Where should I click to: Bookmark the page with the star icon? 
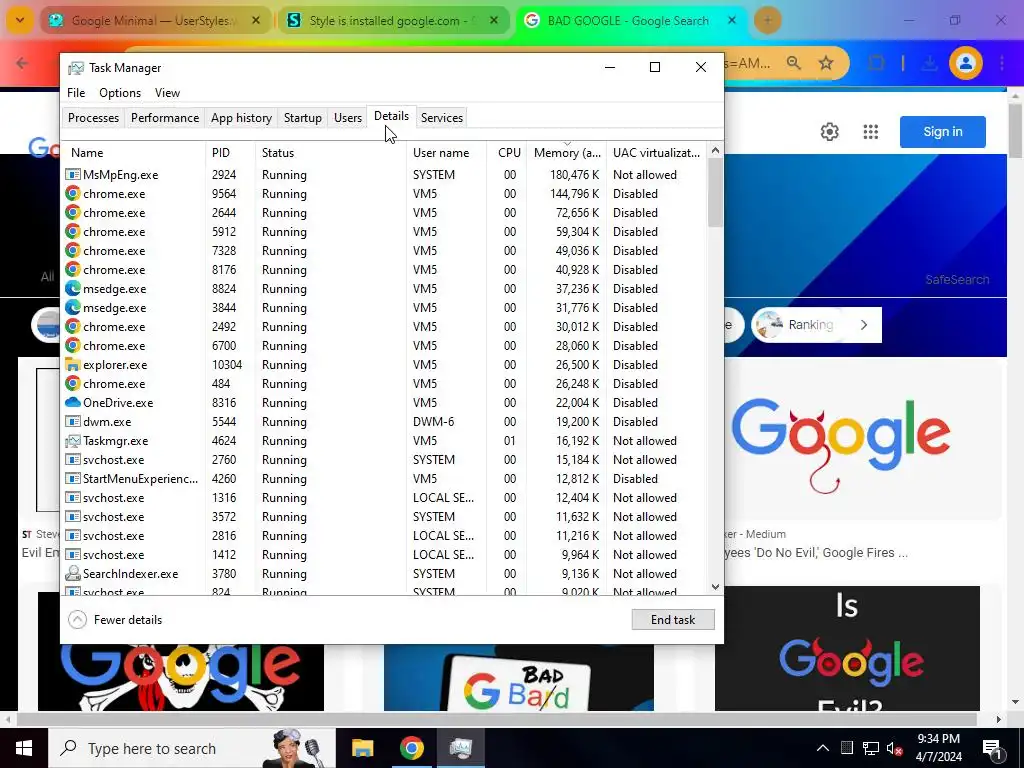click(826, 63)
